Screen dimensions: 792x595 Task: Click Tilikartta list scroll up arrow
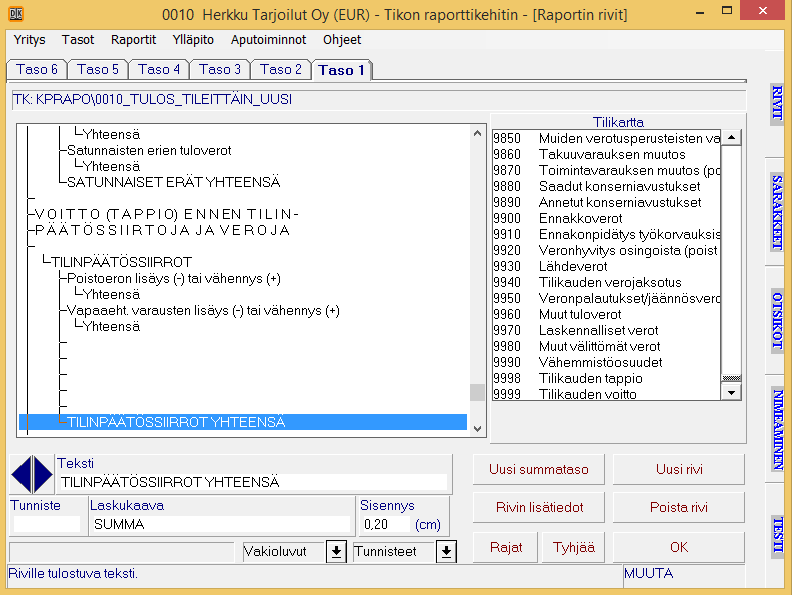pyautogui.click(x=731, y=137)
